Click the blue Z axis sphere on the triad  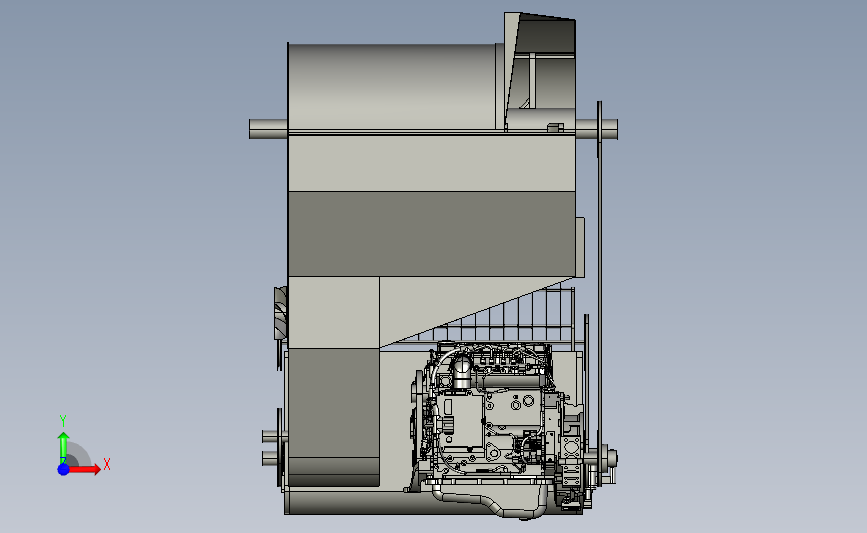click(63, 469)
